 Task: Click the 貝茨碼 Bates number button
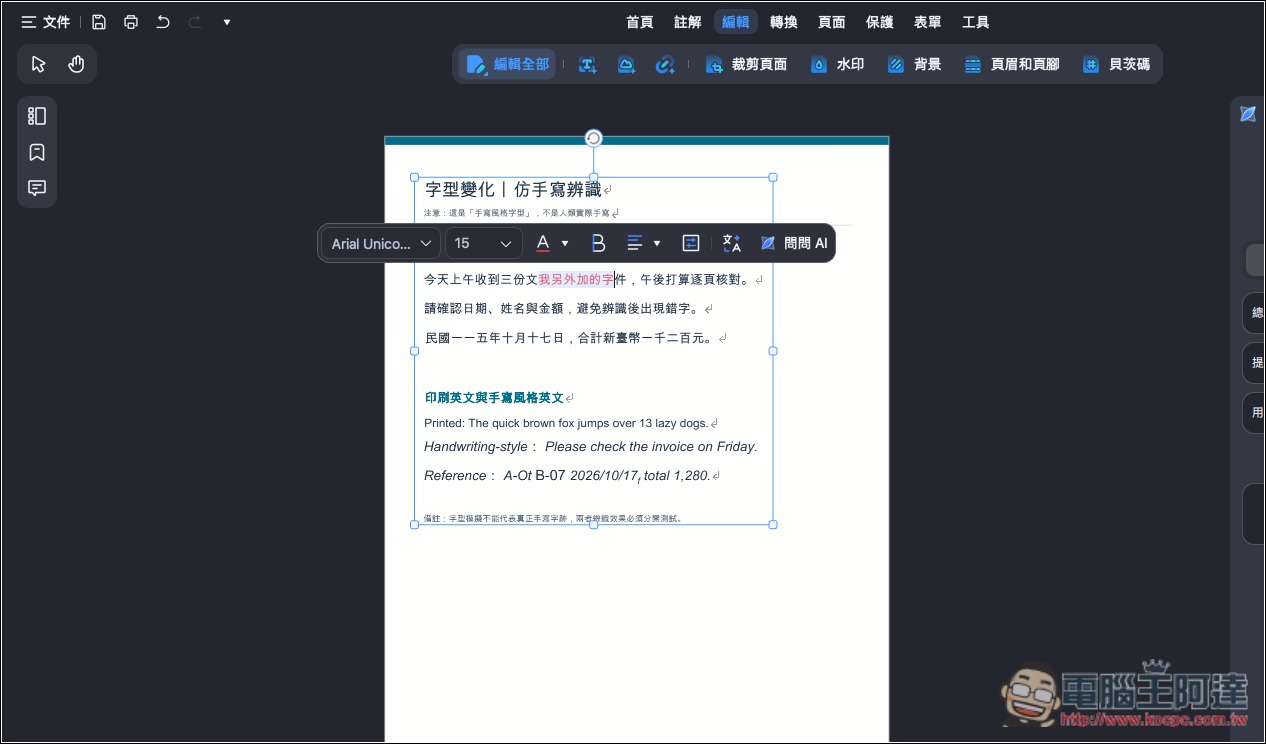point(1116,64)
